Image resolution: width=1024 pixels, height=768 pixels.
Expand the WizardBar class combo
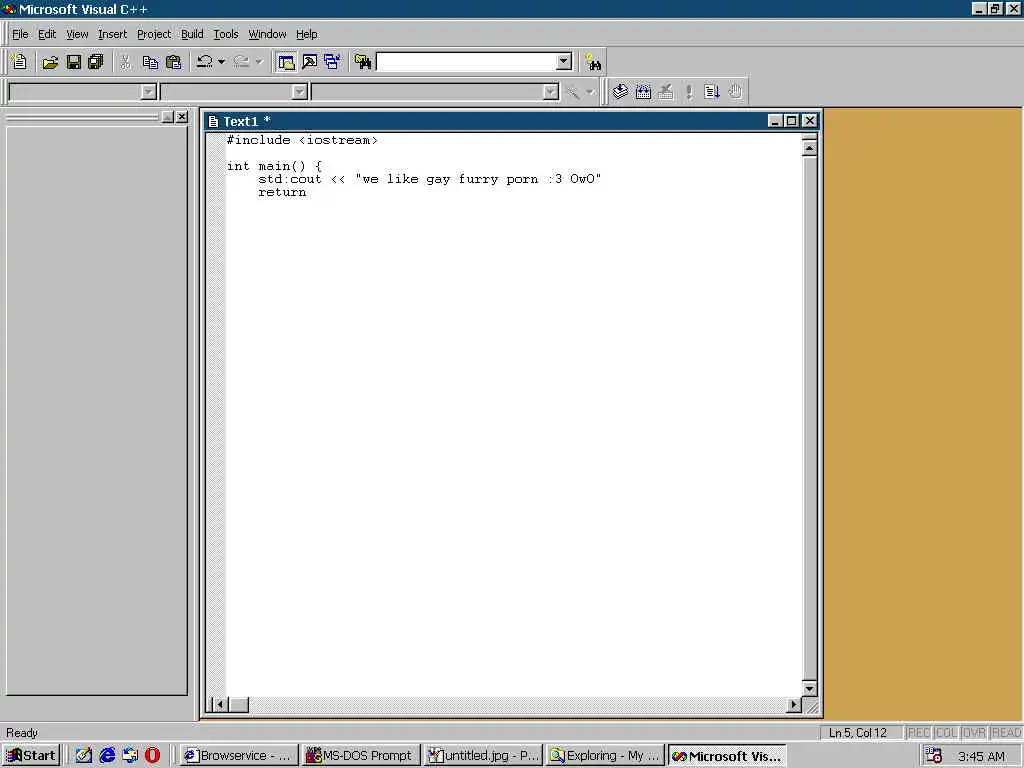(x=148, y=92)
